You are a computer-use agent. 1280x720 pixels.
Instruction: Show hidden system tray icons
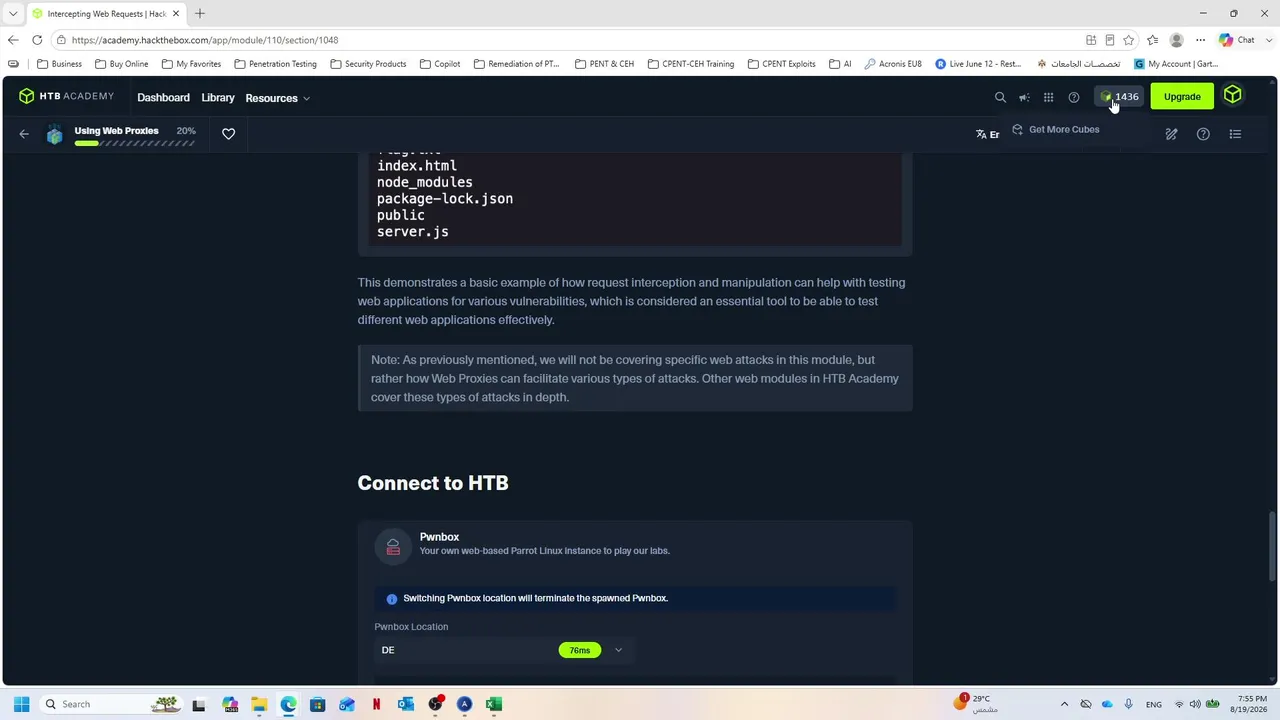tap(1064, 704)
